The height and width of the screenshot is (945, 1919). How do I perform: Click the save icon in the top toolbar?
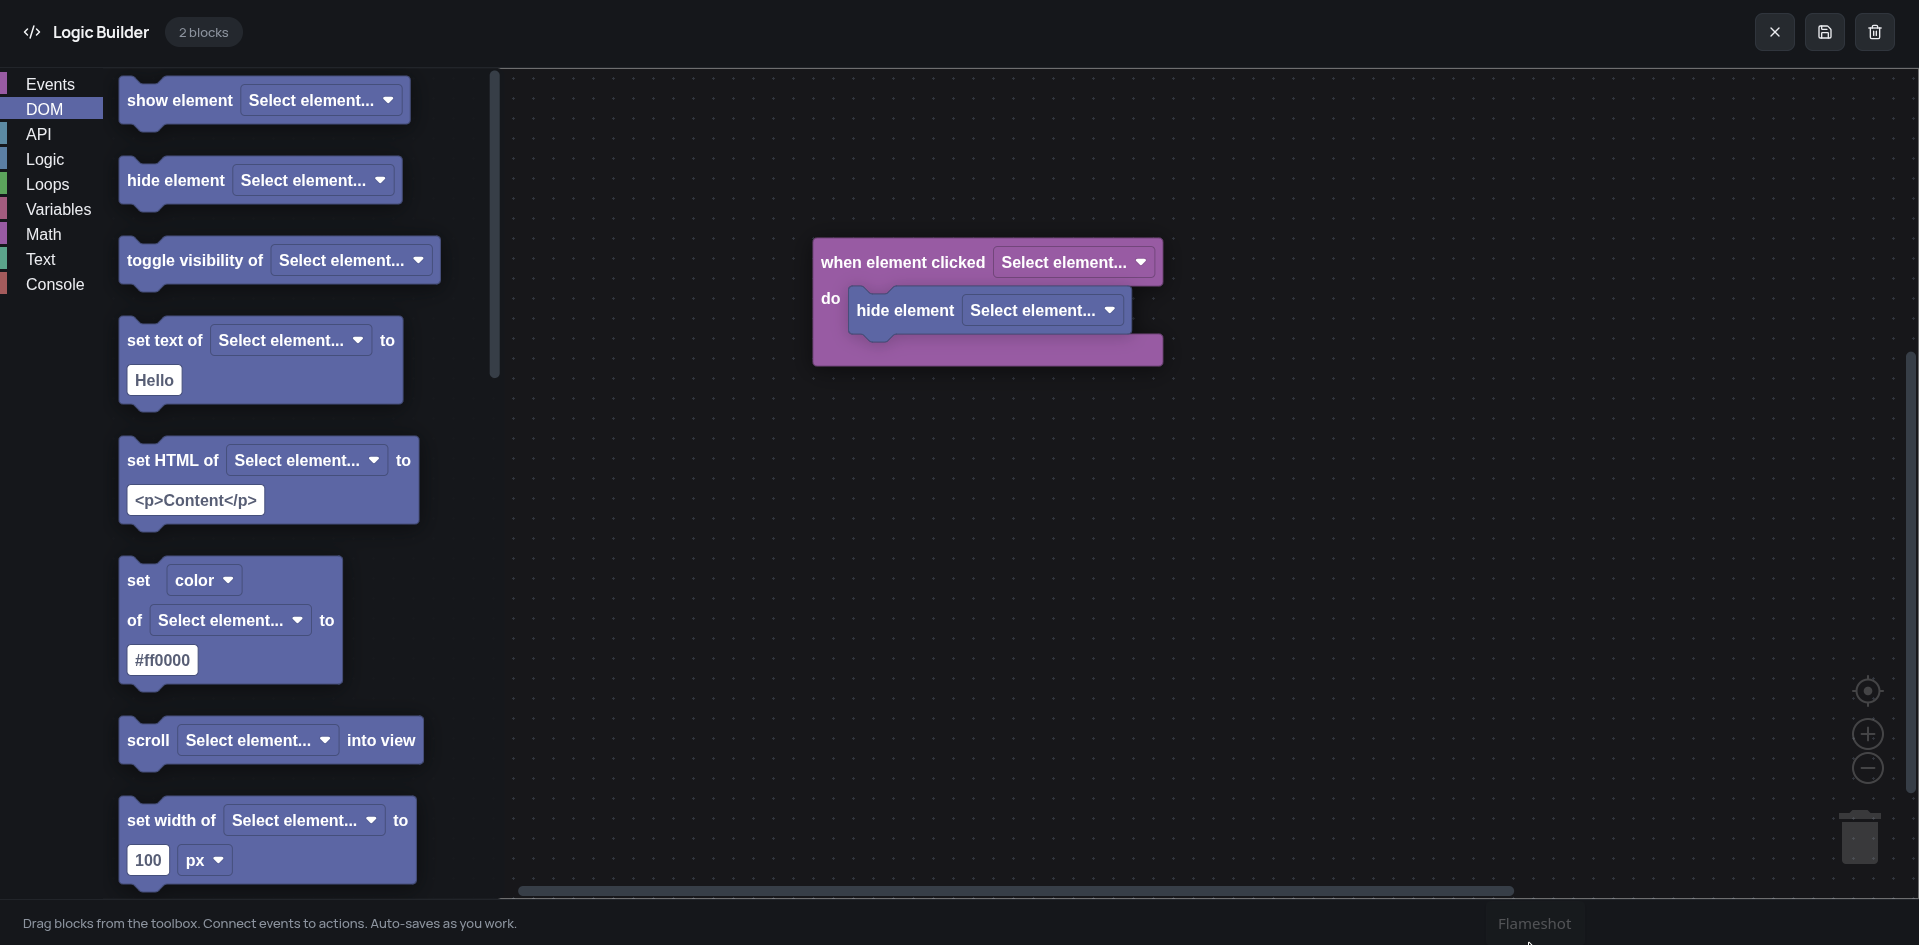[1824, 31]
